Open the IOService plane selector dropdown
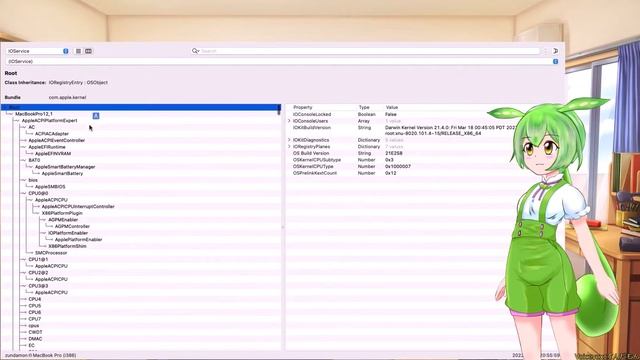 tap(38, 51)
